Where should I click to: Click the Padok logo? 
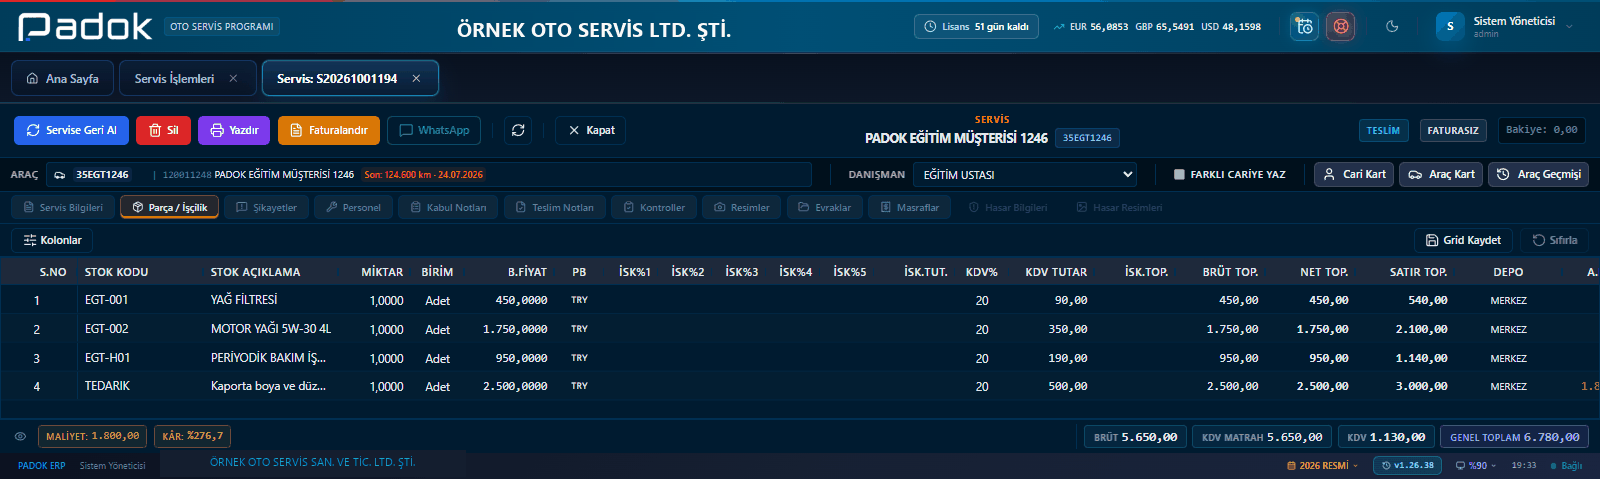[85, 27]
